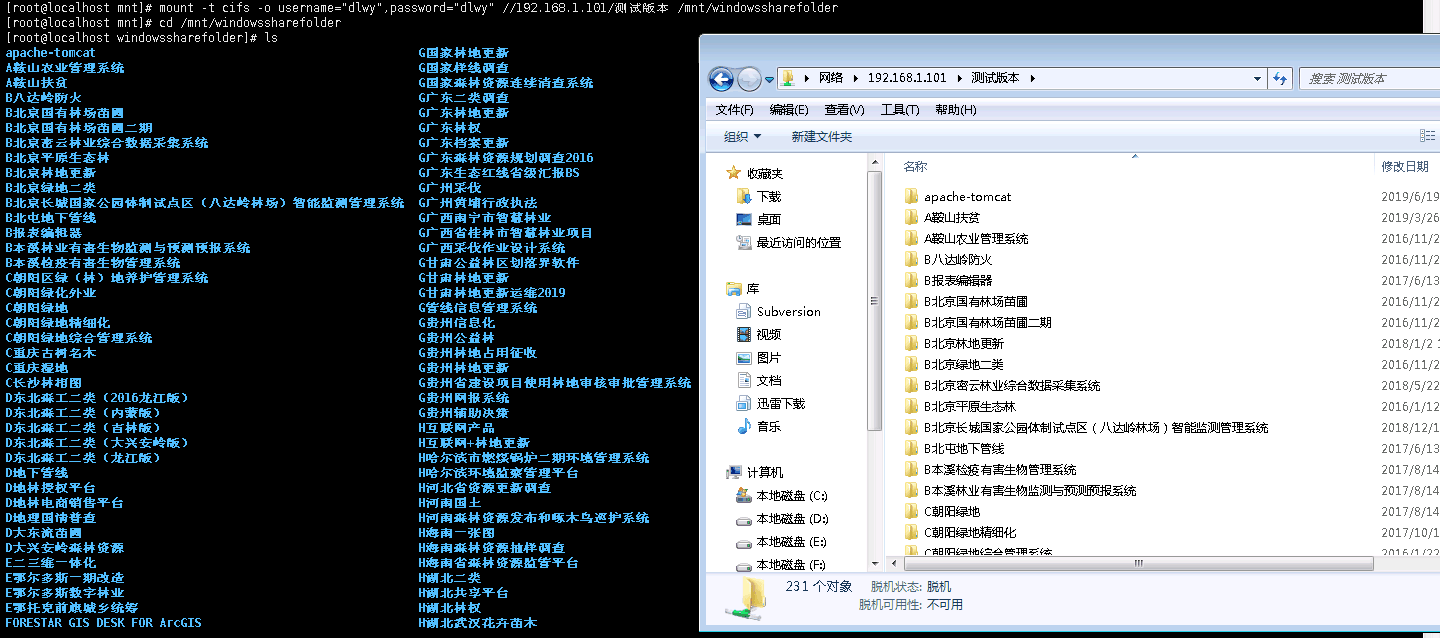
Task: Select B北京密云林业综合数据采集系统 folder in Explorer
Action: (x=1012, y=385)
